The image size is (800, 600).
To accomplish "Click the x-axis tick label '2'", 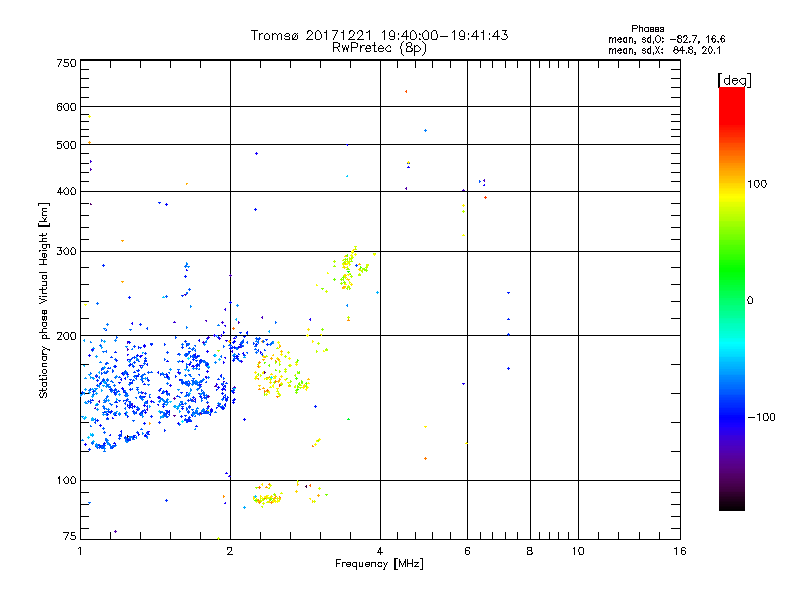I will (230, 551).
